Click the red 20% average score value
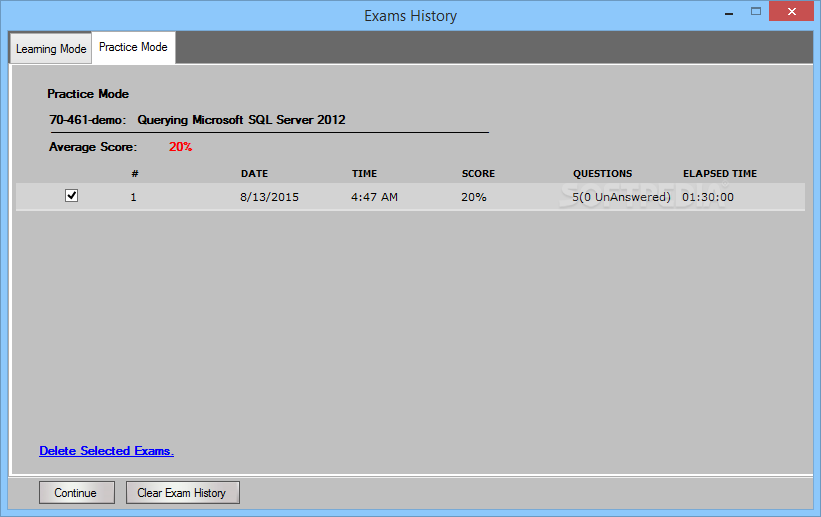Screen dimensions: 821x517 pyautogui.click(x=181, y=147)
